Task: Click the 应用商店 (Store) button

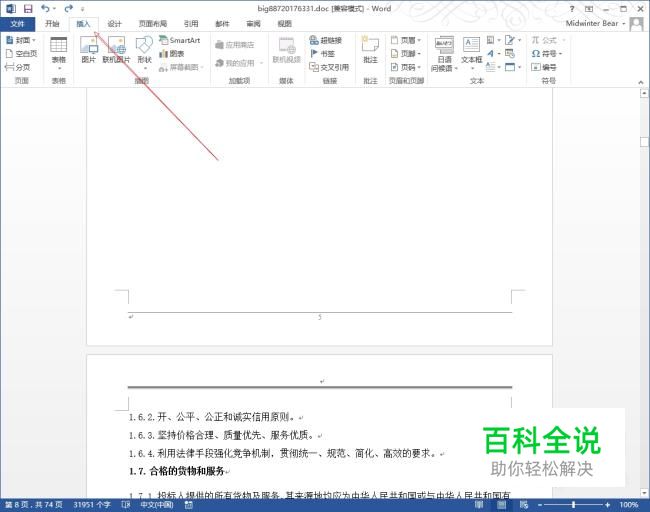Action: click(235, 45)
